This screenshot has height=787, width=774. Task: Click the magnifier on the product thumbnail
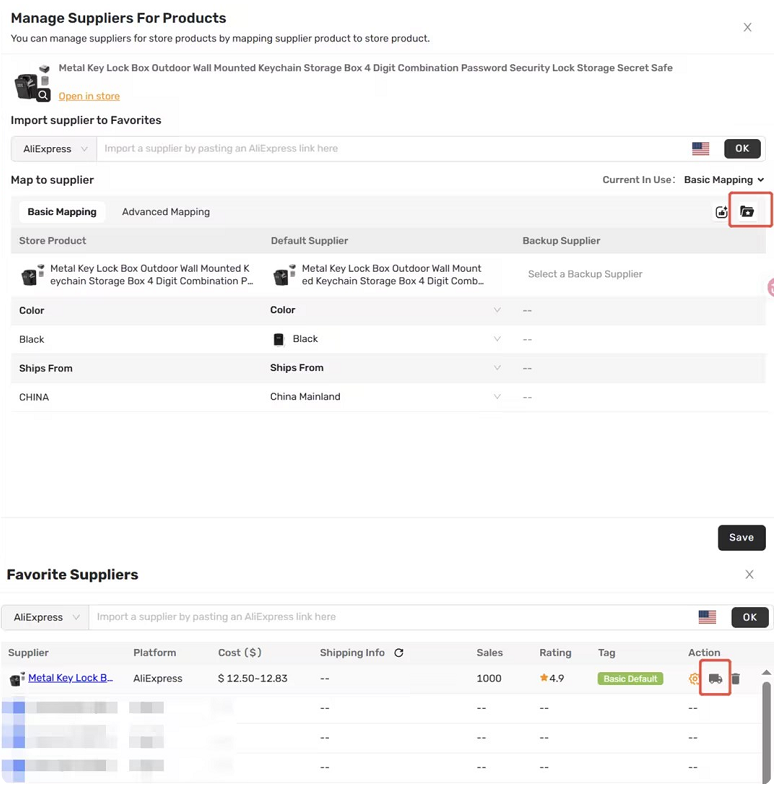pos(43,95)
